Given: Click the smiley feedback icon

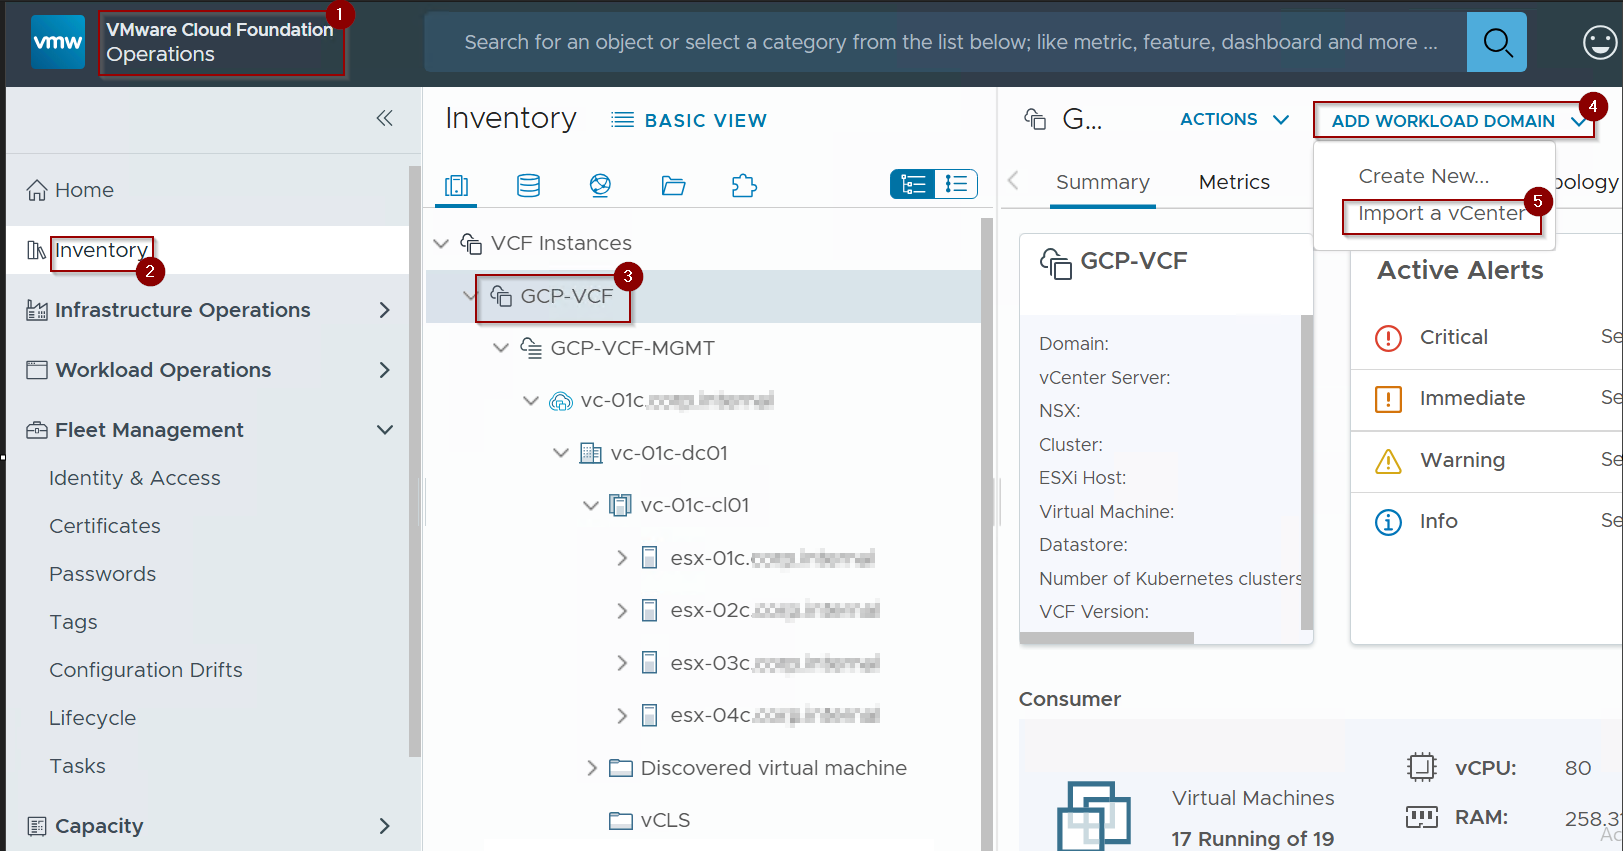Looking at the screenshot, I should tap(1599, 42).
